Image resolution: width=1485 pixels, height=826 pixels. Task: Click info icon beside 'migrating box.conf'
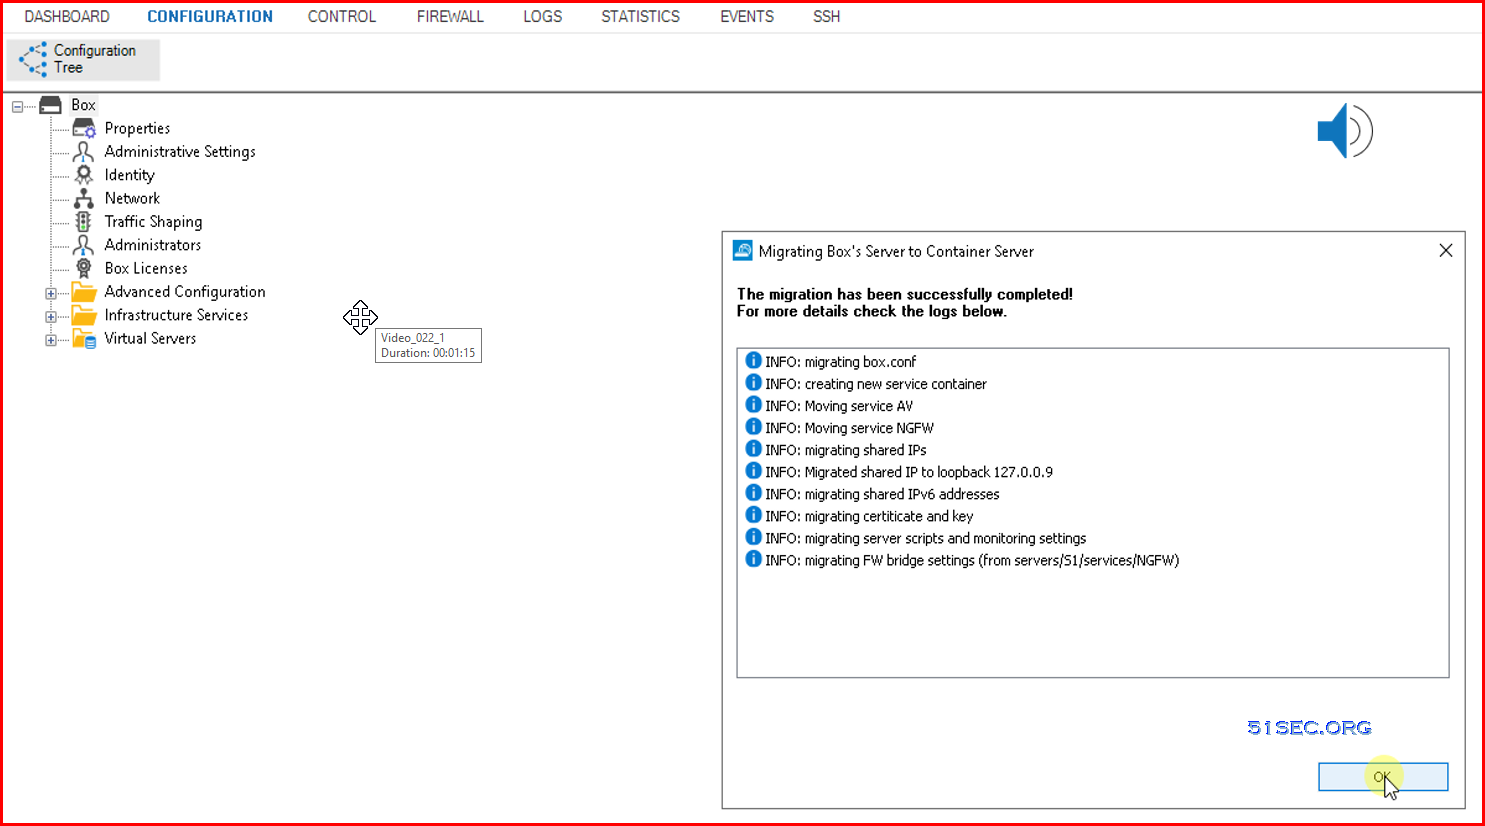[x=753, y=361]
